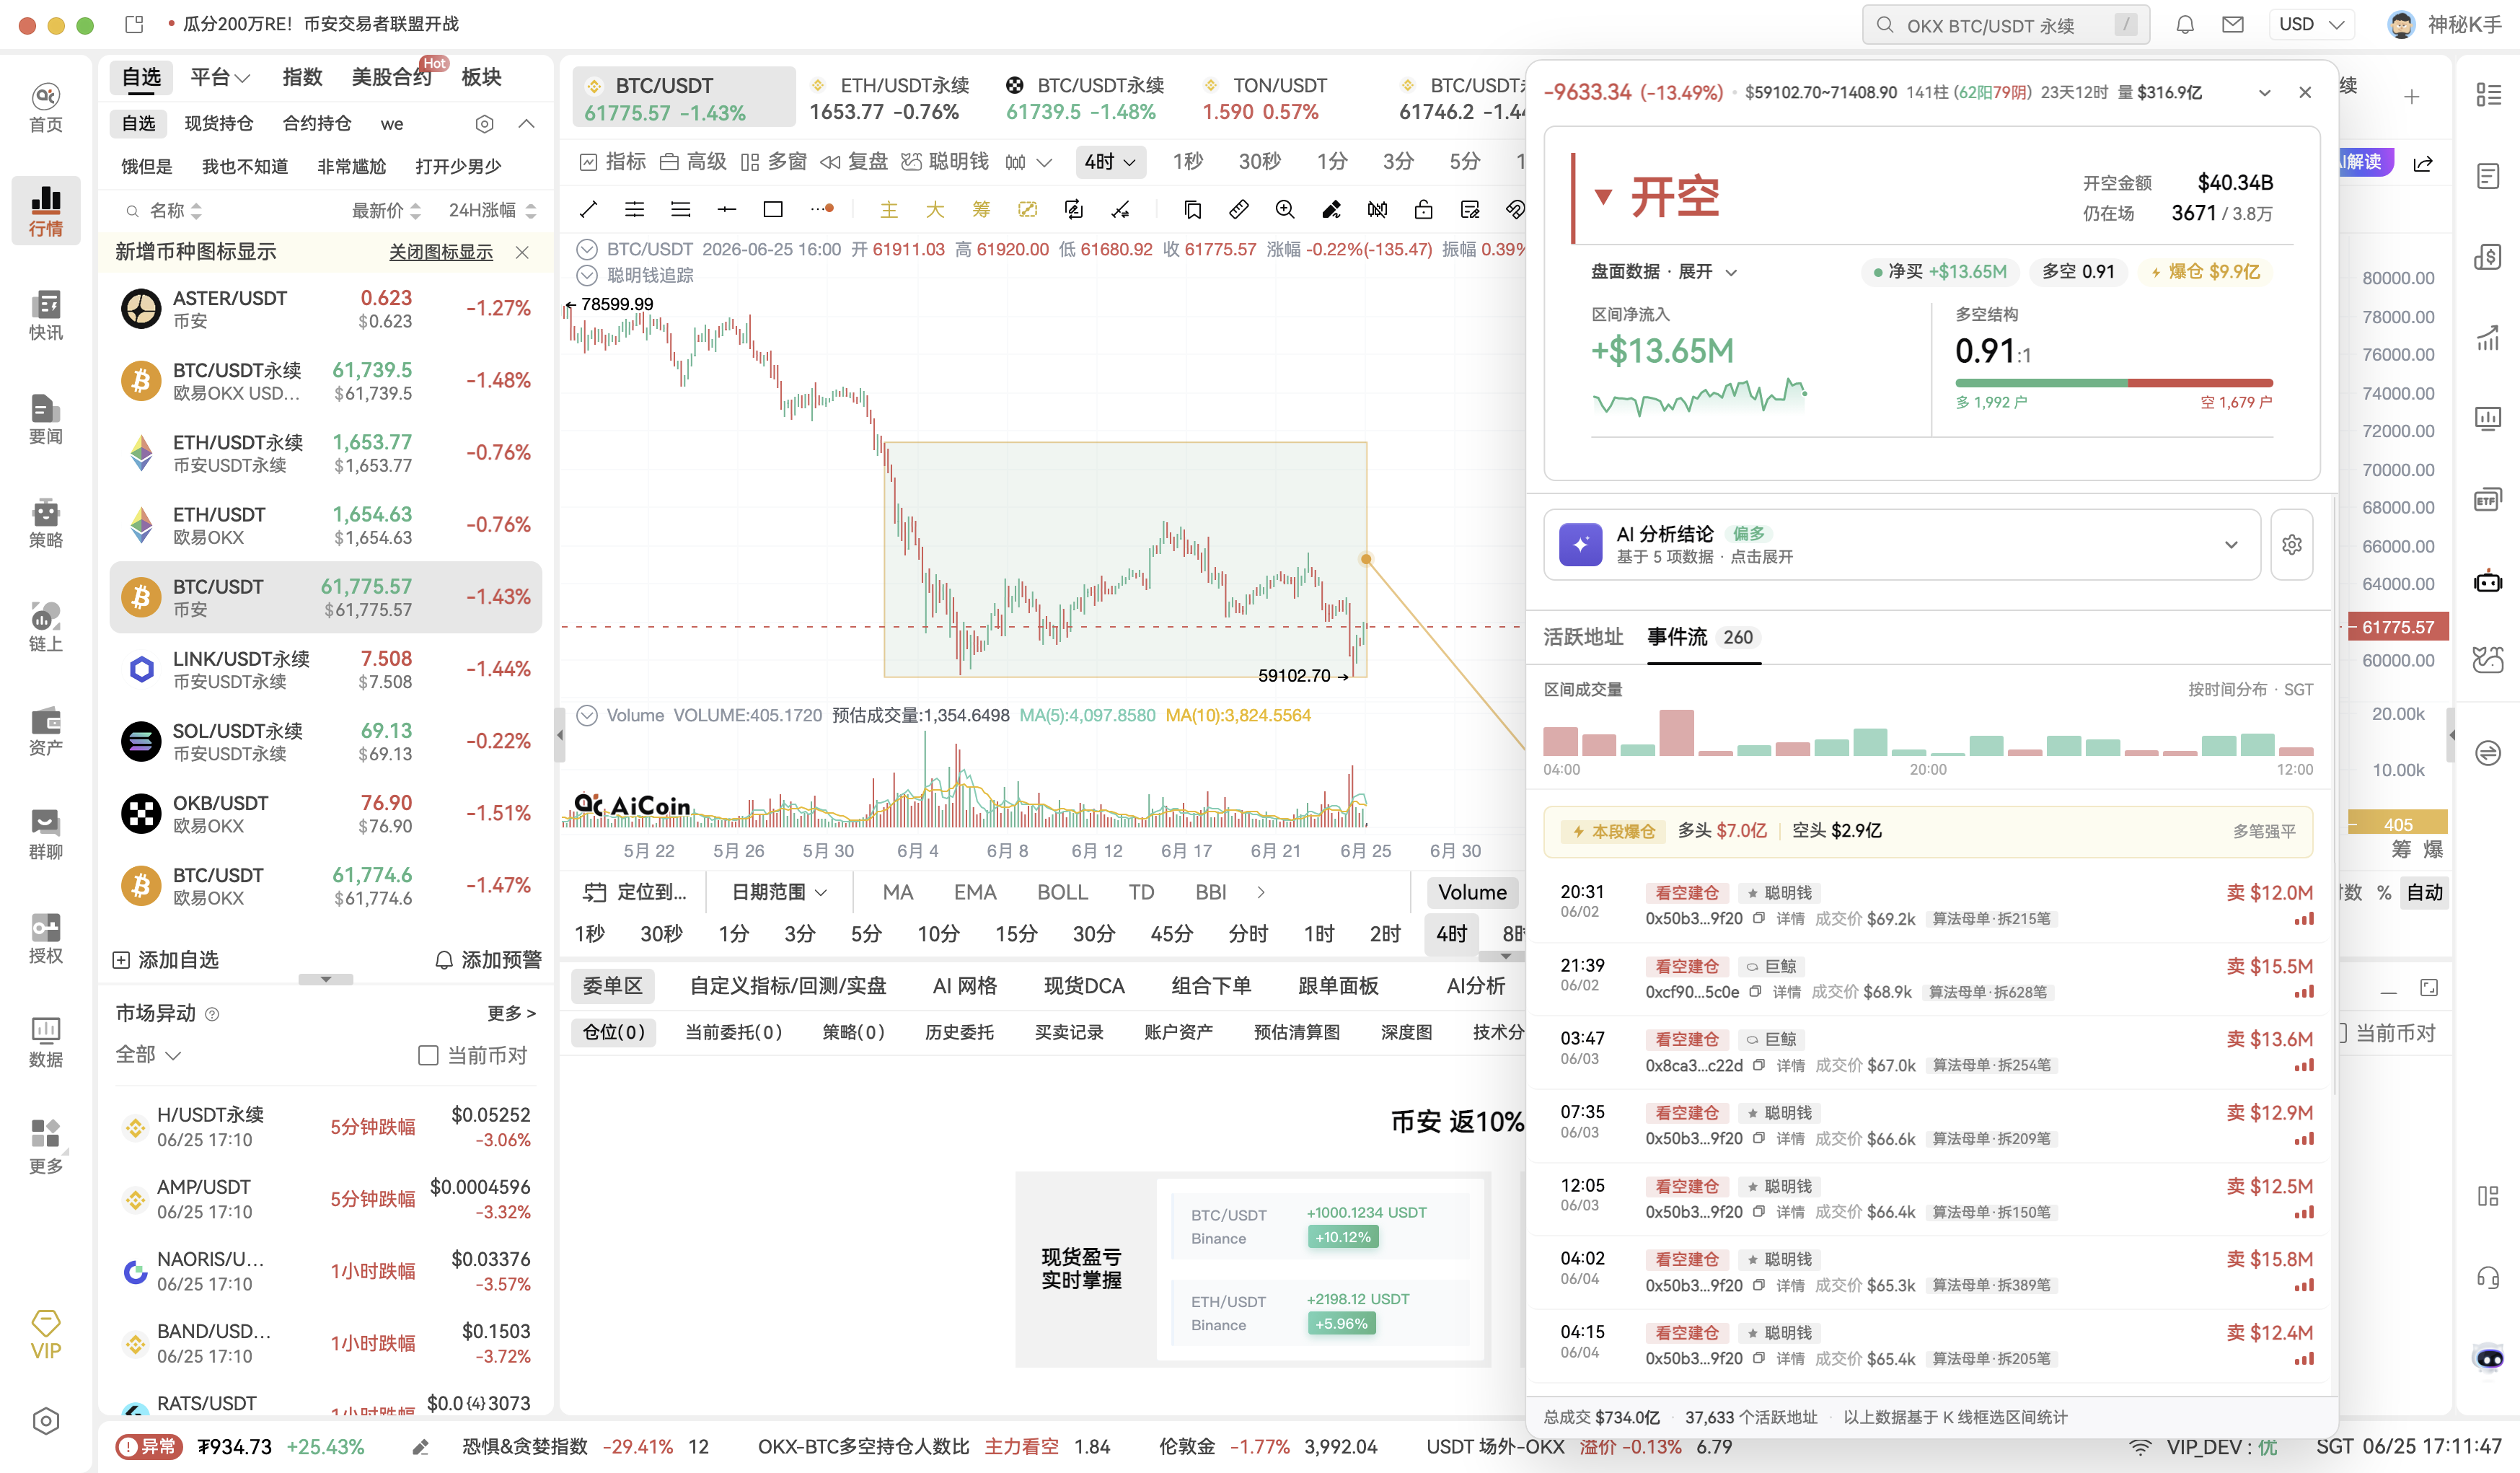This screenshot has width=2520, height=1473.
Task: Click 定位到... locate button
Action: click(x=635, y=892)
